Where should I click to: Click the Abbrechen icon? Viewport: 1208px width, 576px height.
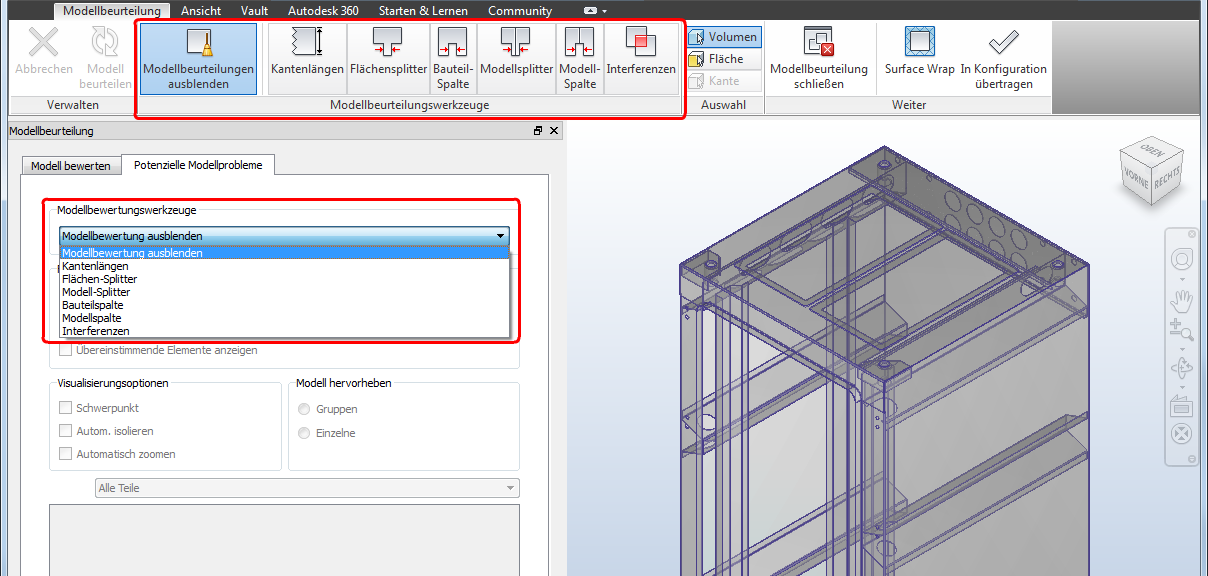pos(44,42)
